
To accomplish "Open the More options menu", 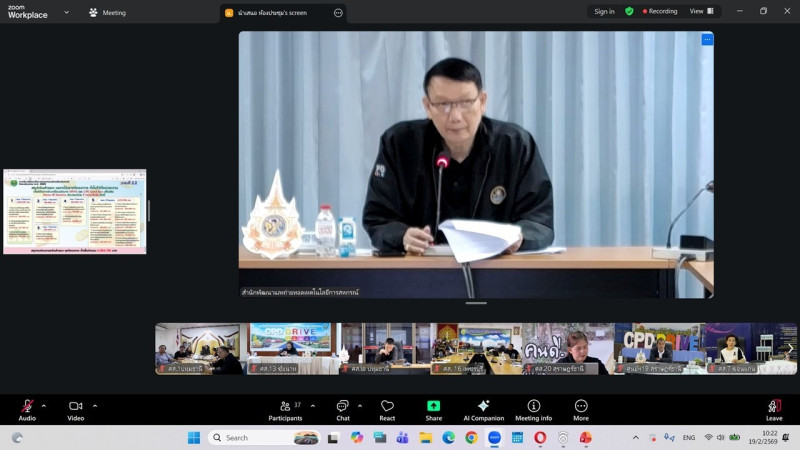I will [581, 407].
